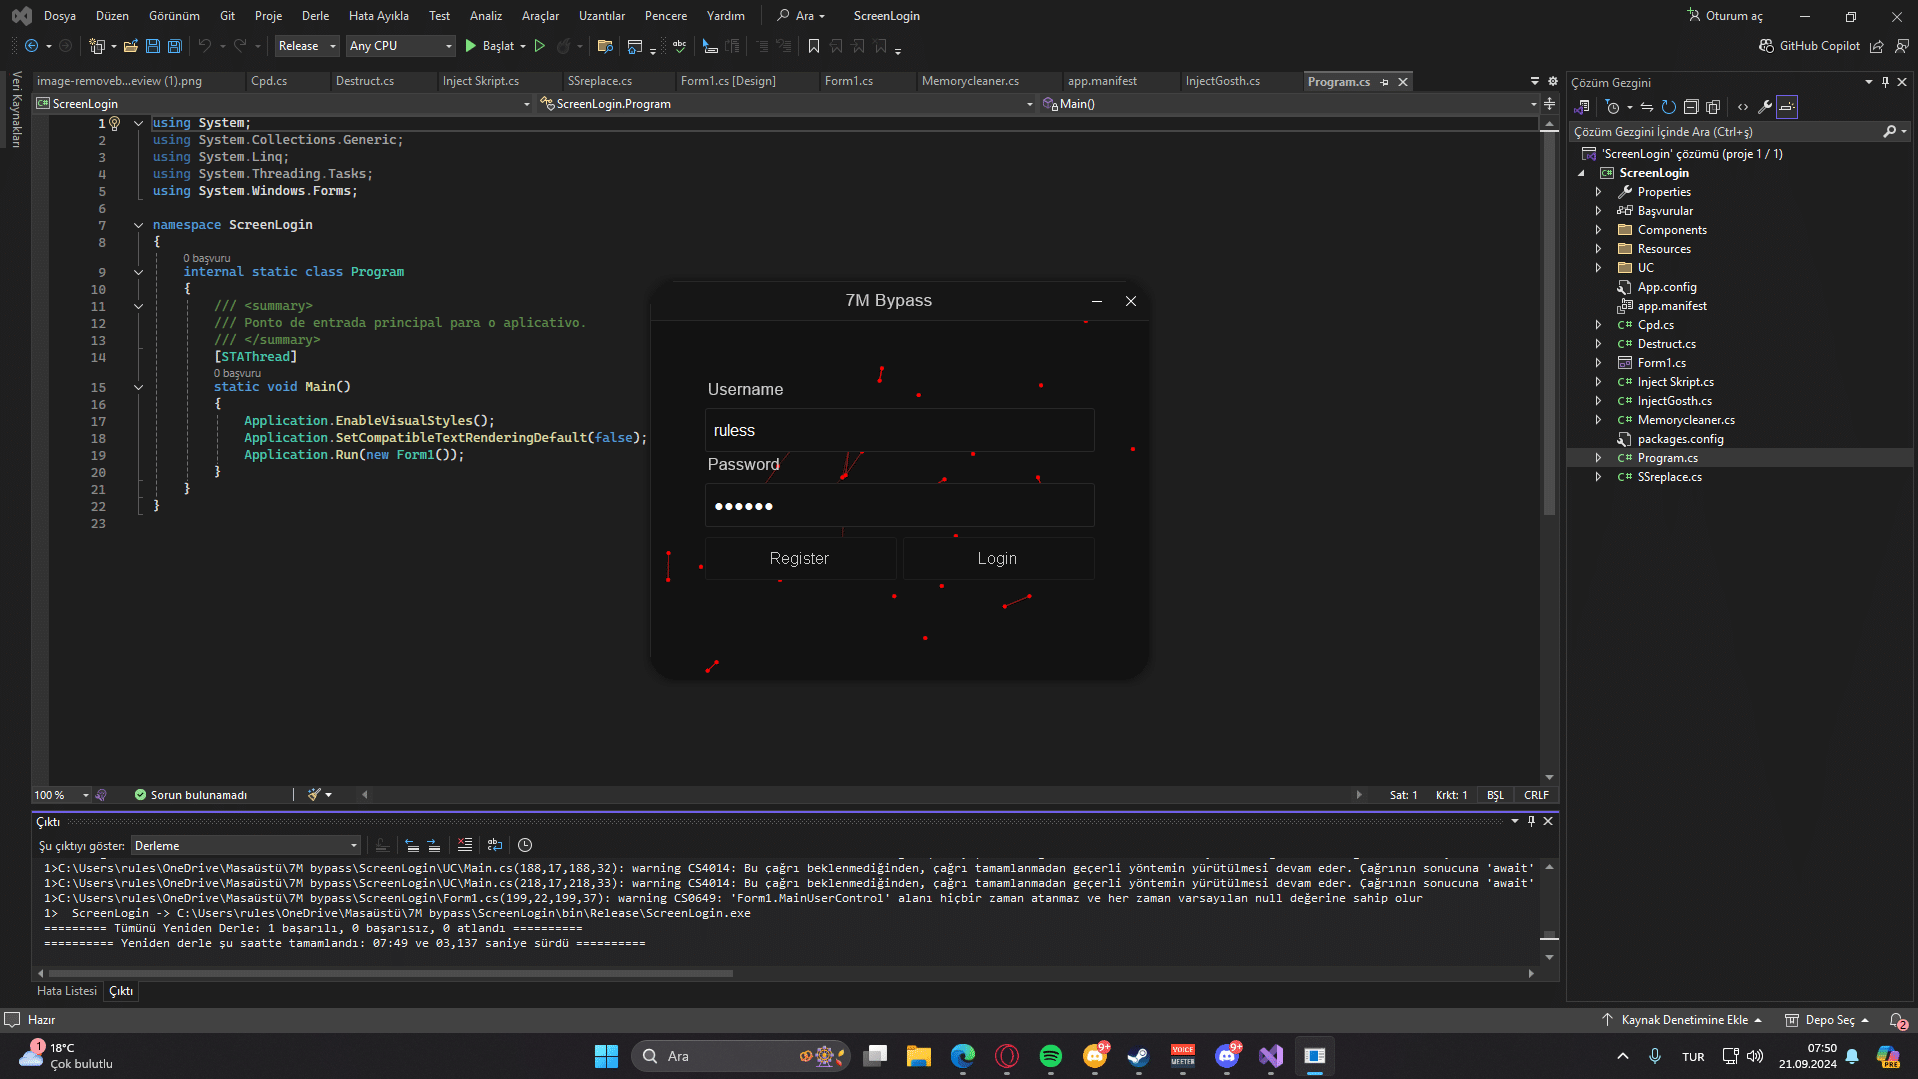The image size is (1918, 1079).
Task: Click the Save All icon
Action: click(x=175, y=46)
